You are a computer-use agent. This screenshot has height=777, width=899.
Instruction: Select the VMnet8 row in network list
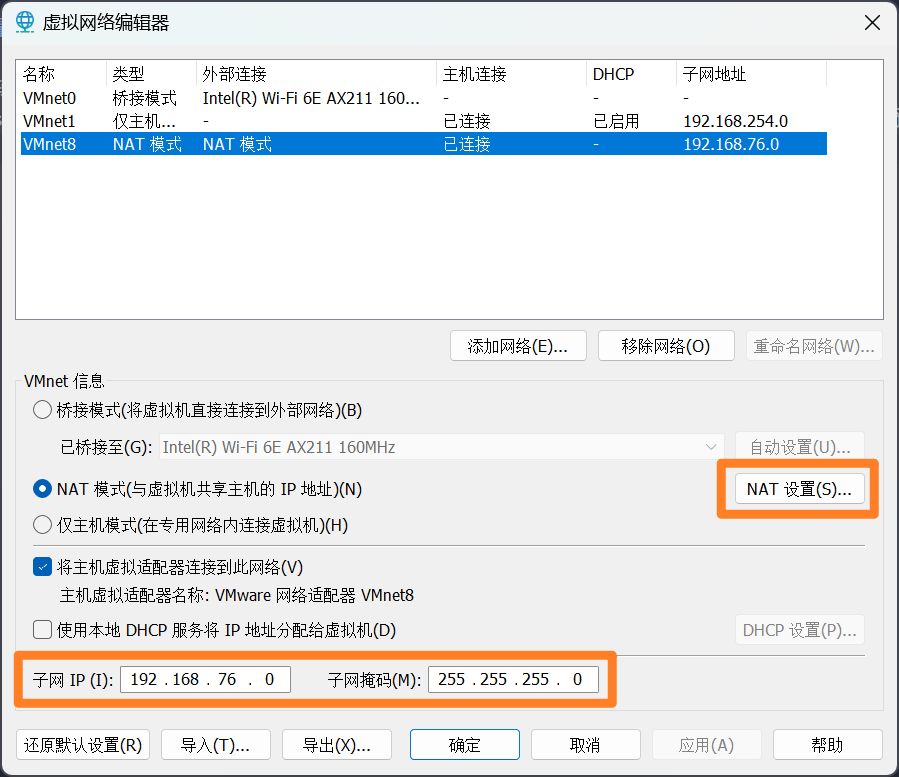[424, 144]
